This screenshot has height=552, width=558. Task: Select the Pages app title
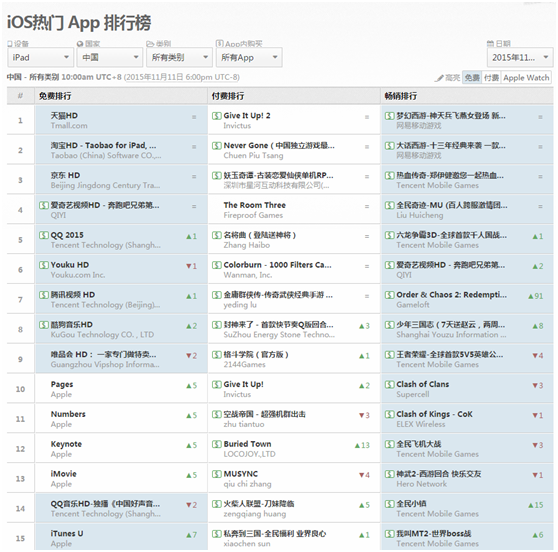pos(62,385)
